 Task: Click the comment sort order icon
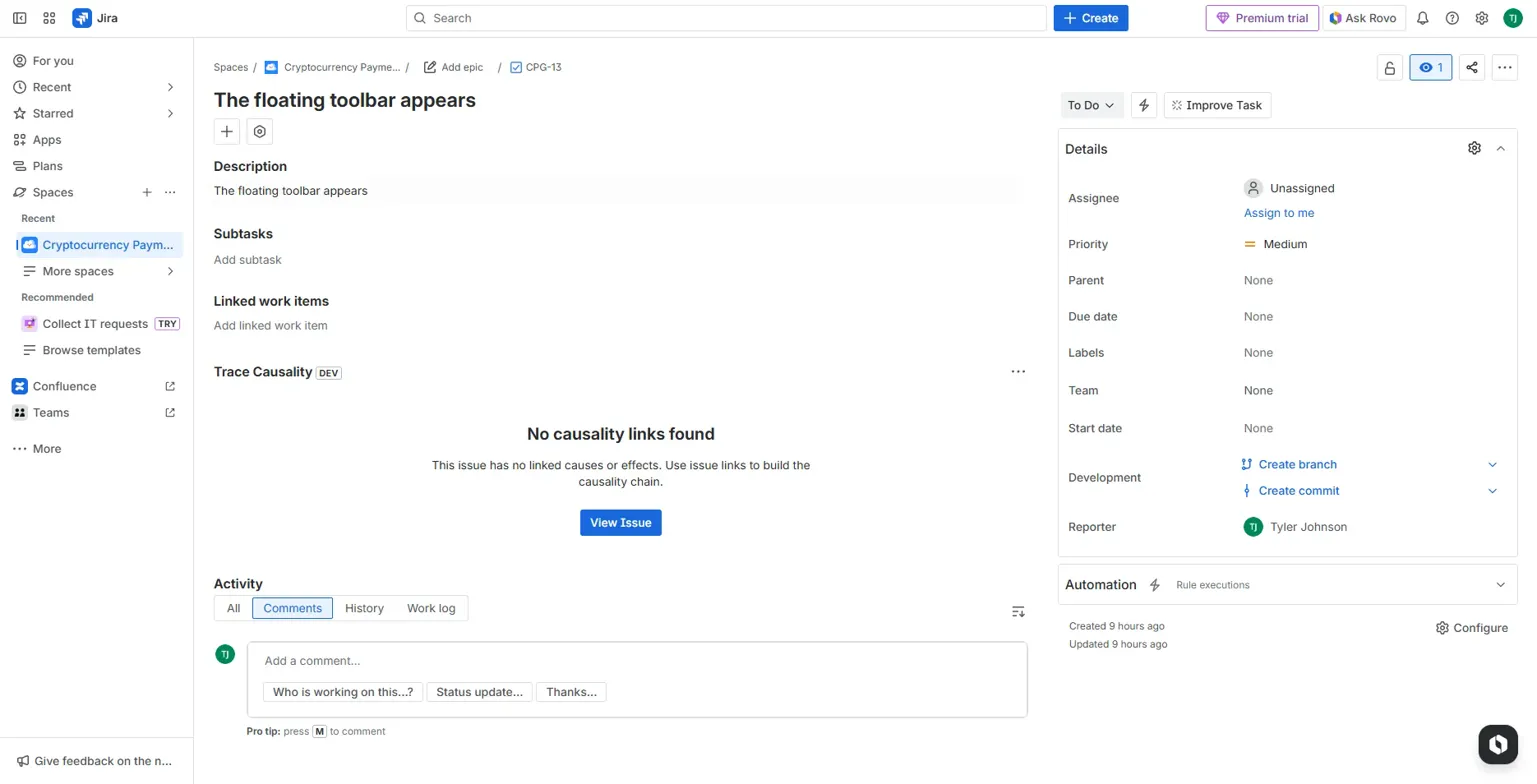coord(1018,611)
